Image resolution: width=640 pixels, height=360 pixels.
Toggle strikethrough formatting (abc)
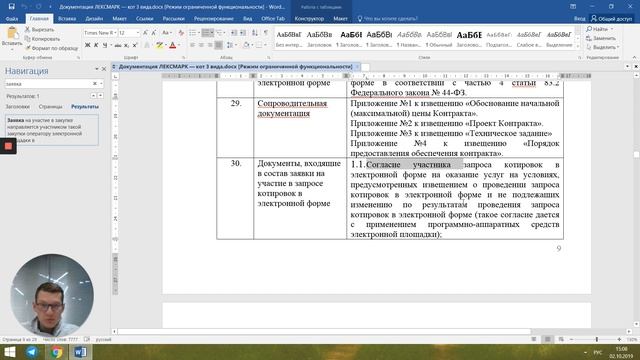click(118, 45)
